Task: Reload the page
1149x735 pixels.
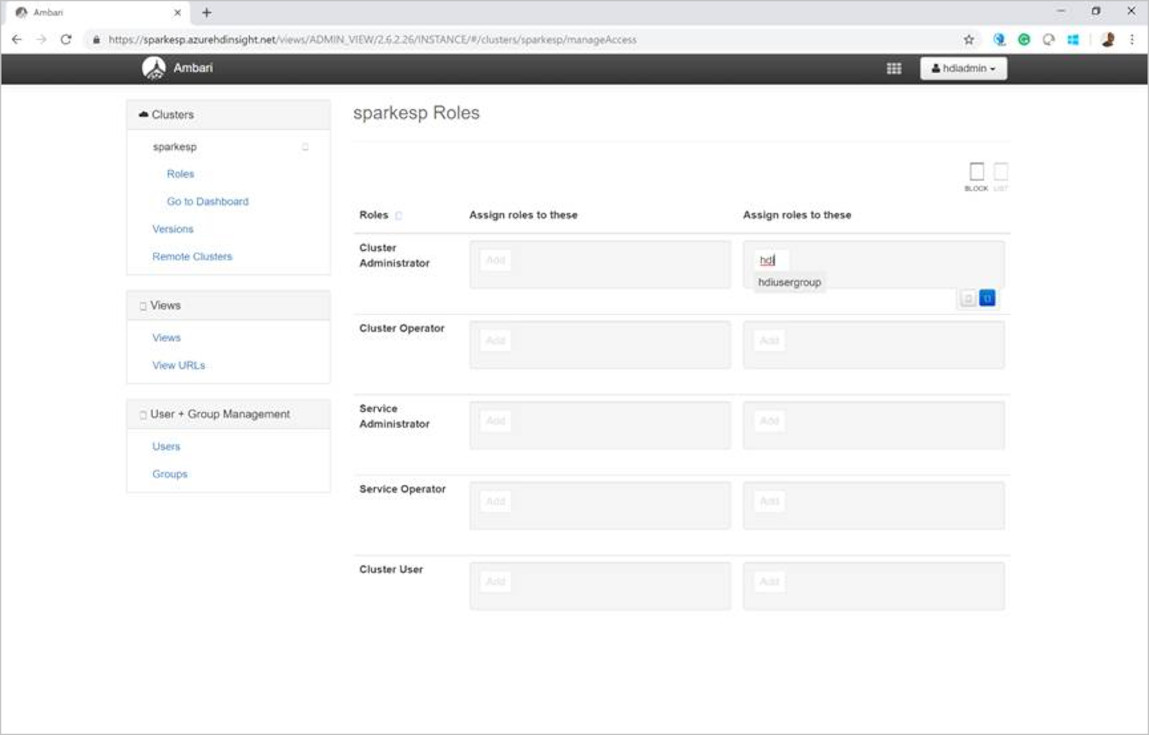Action: (x=66, y=40)
